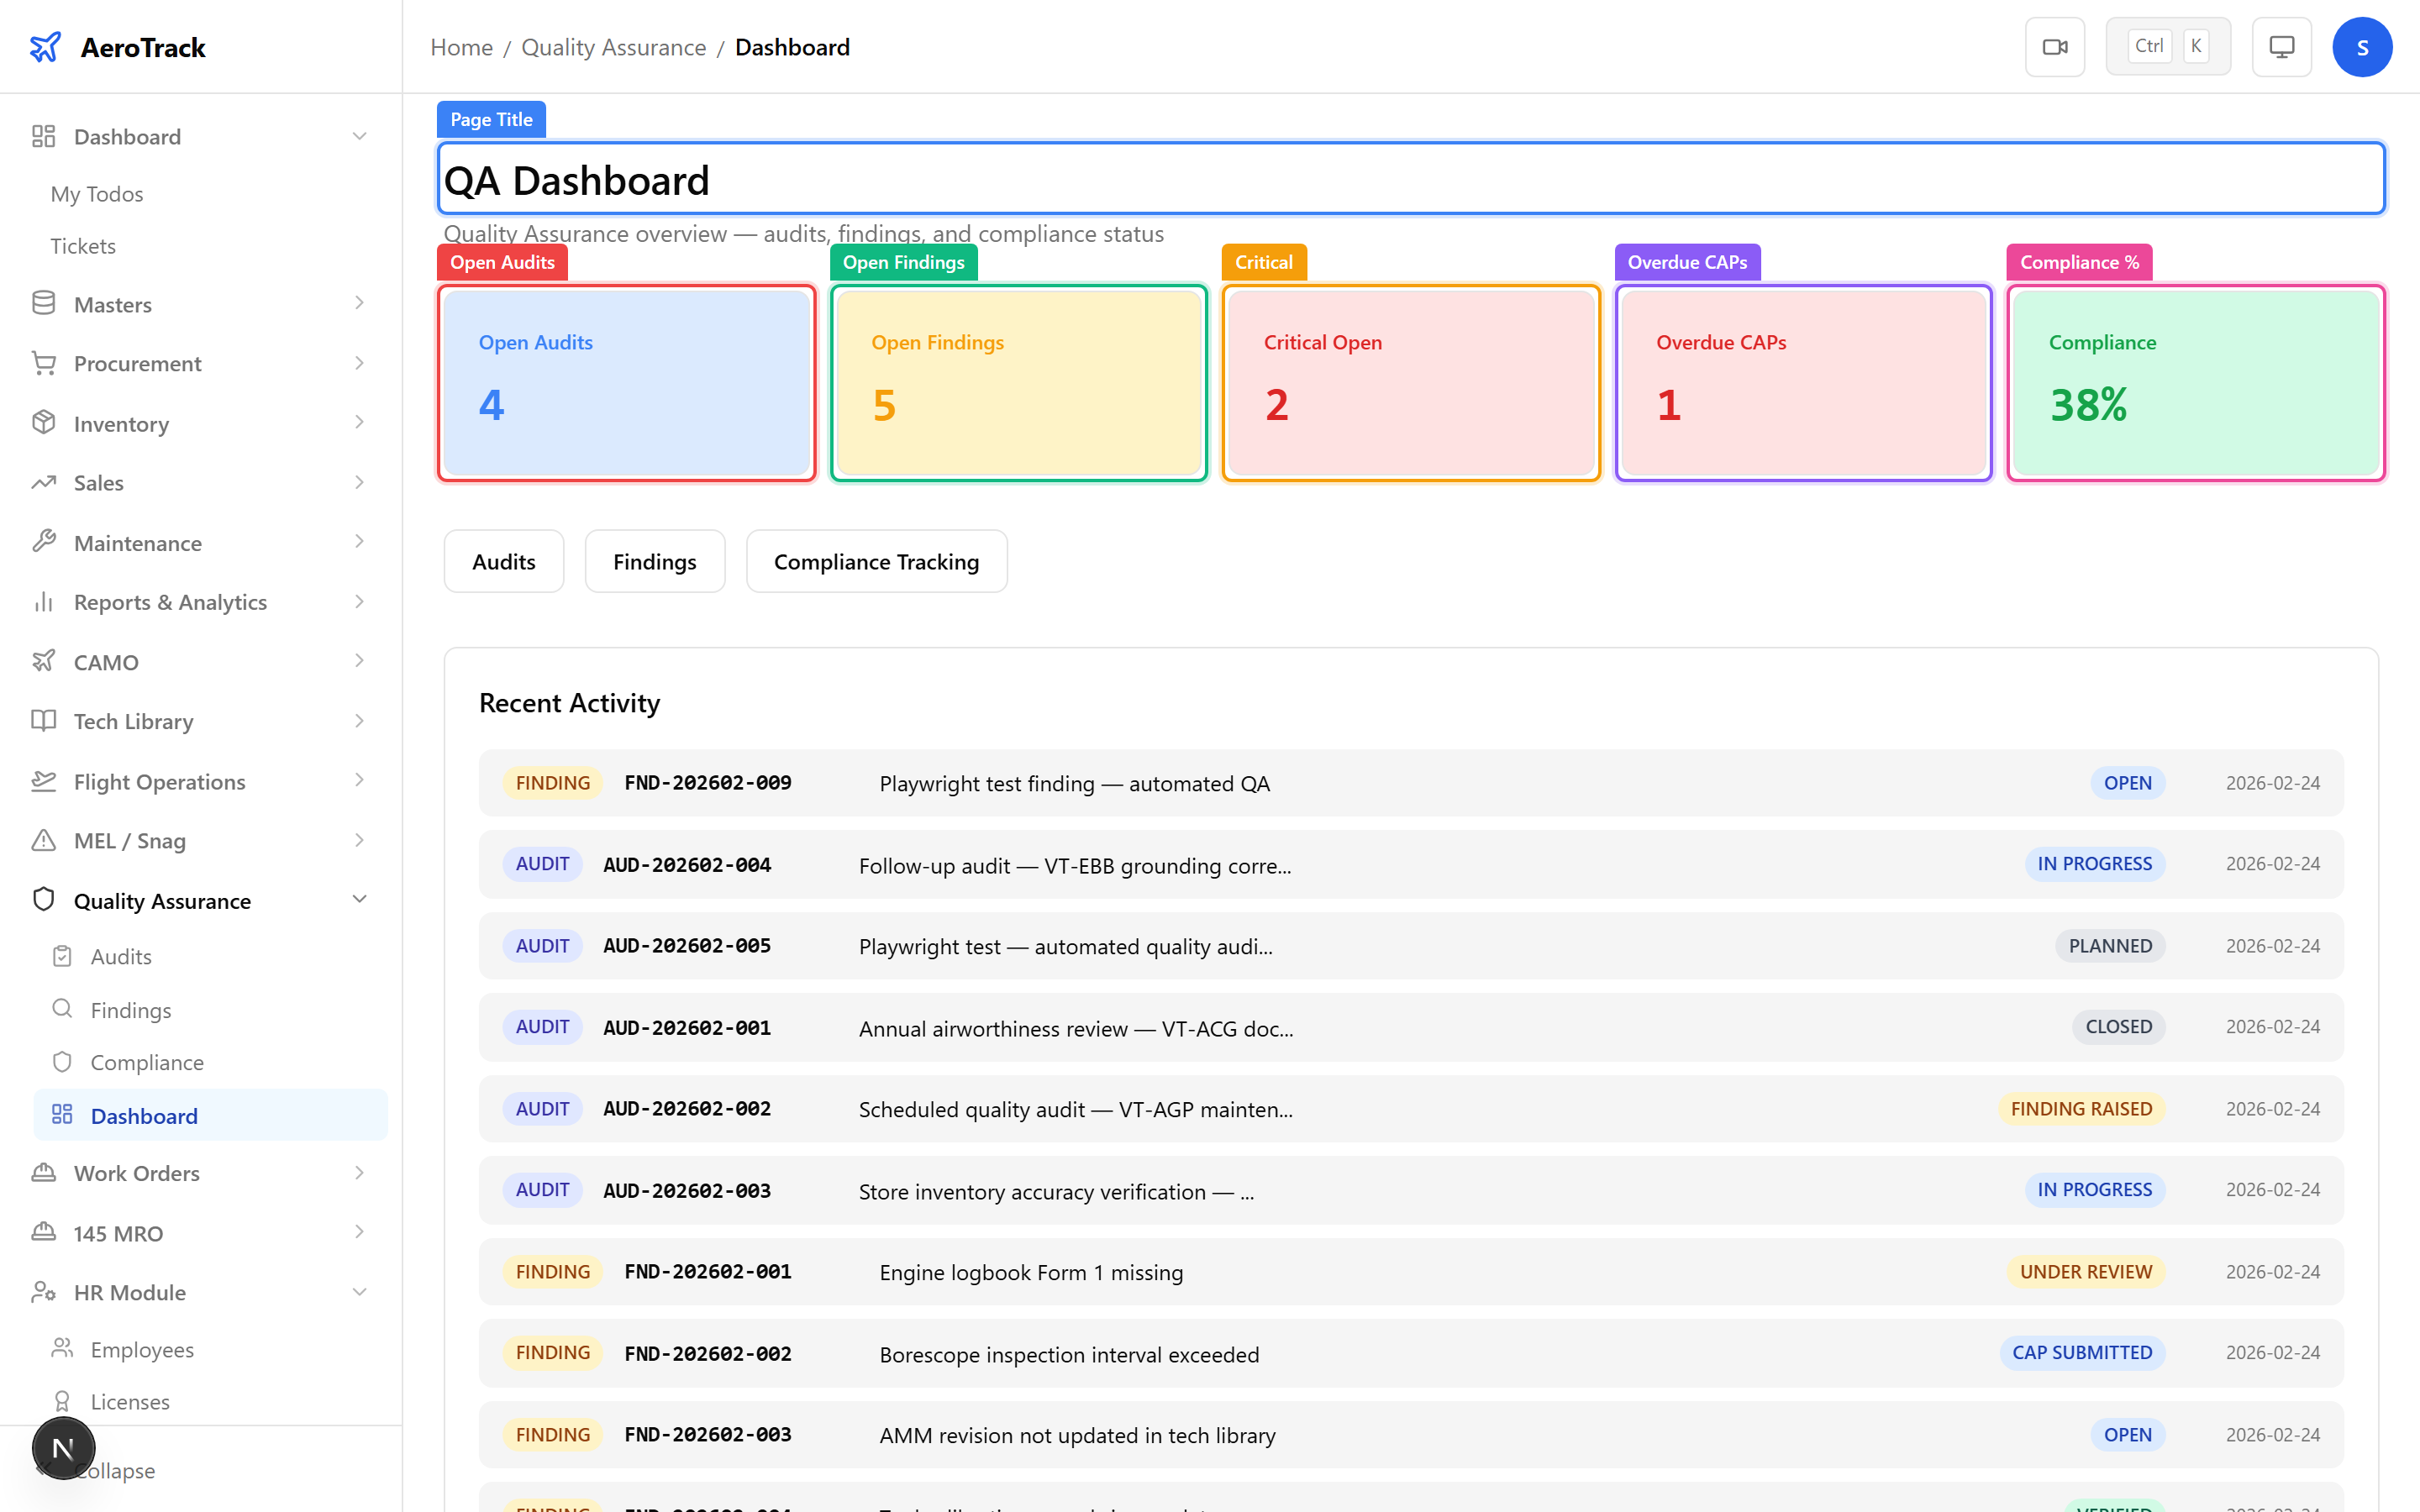The height and width of the screenshot is (1512, 2420).
Task: Click the Overdue CAPs stat card
Action: pyautogui.click(x=1802, y=383)
